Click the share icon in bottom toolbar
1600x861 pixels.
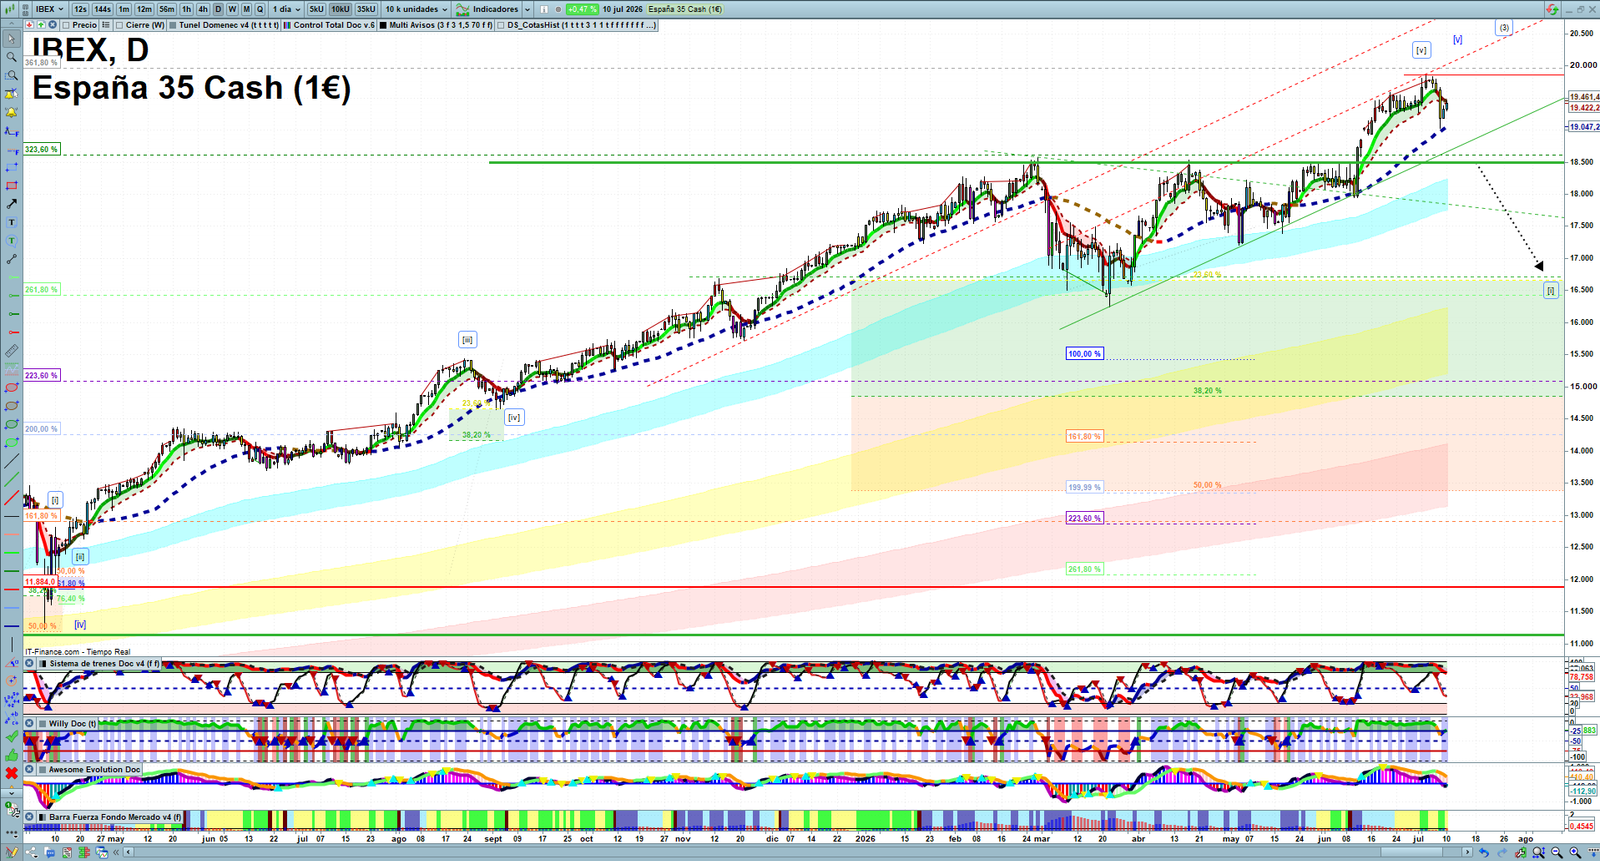(x=31, y=853)
